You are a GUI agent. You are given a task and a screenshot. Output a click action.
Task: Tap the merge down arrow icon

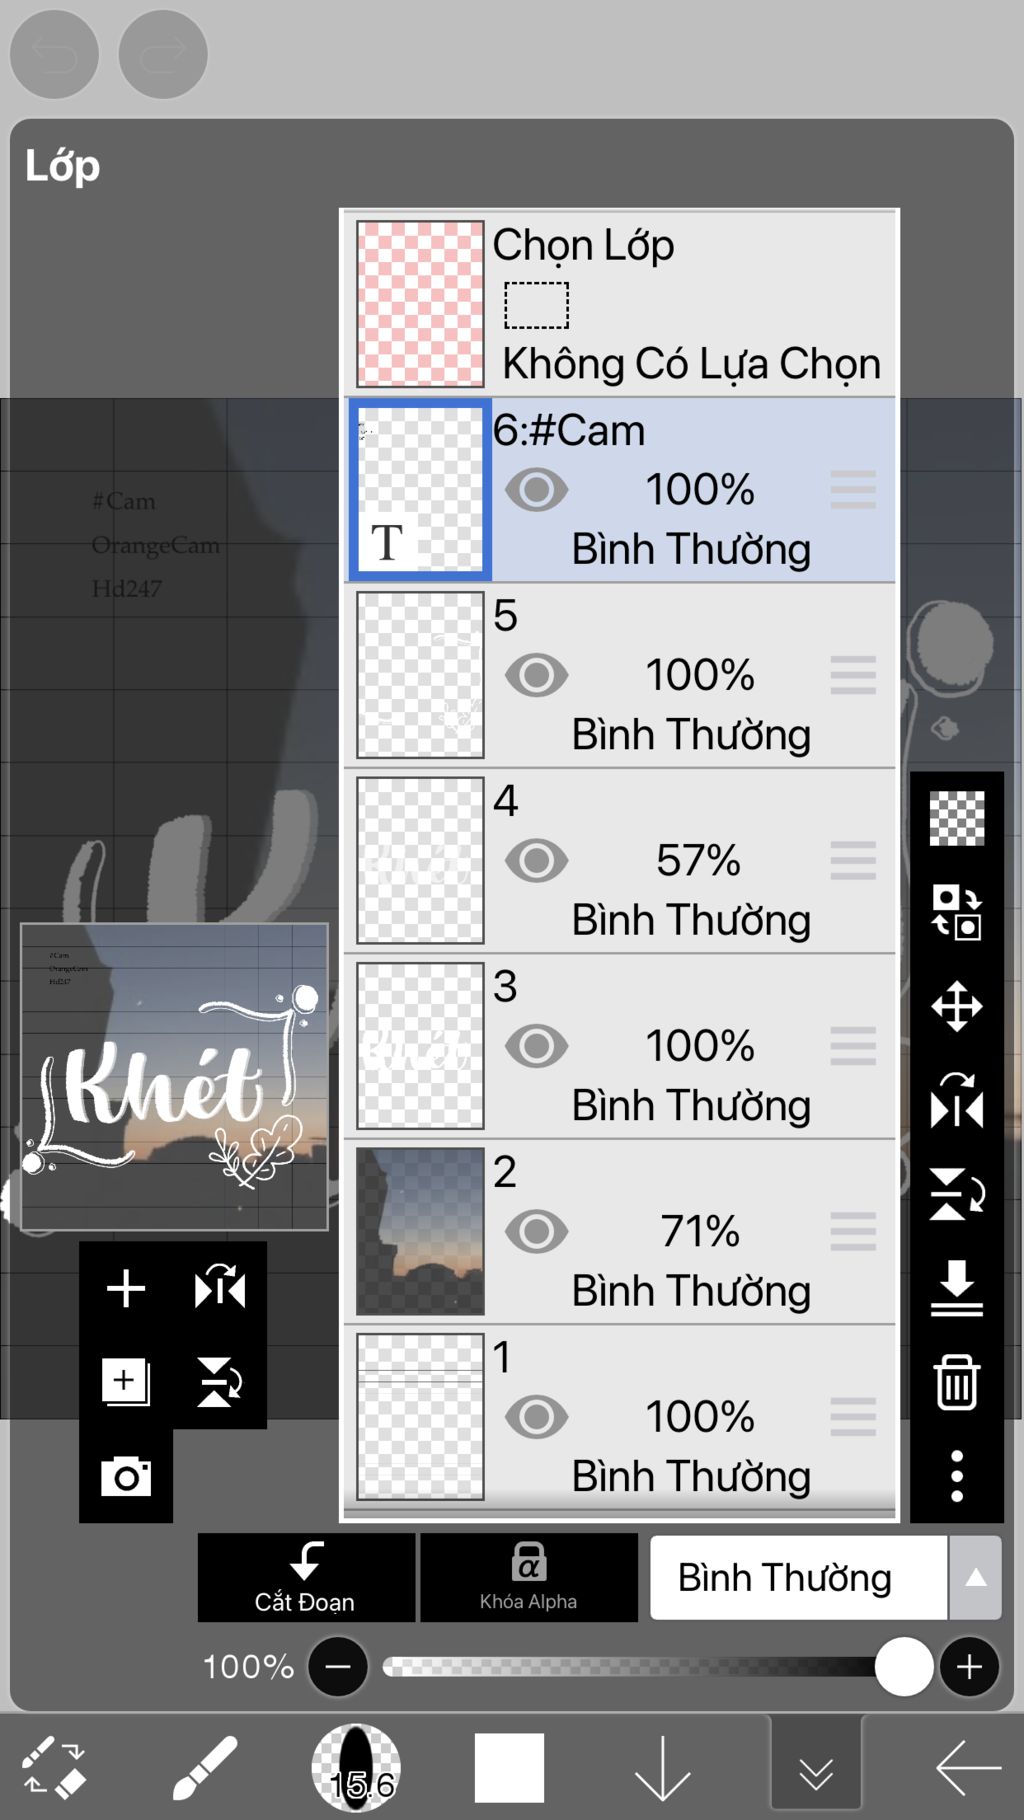click(x=956, y=1288)
